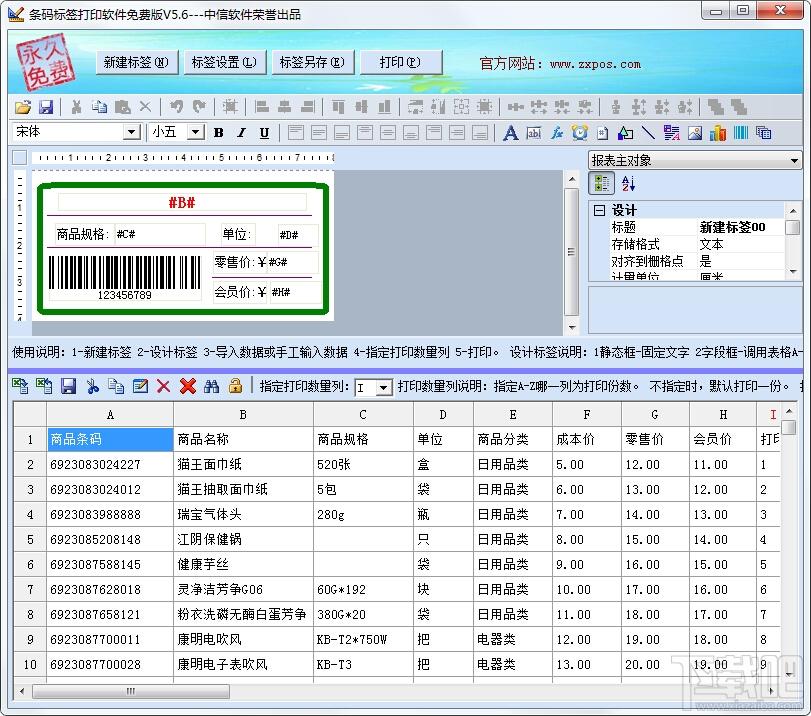Save the label design in the top toolbar
811x716 pixels.
click(47, 107)
